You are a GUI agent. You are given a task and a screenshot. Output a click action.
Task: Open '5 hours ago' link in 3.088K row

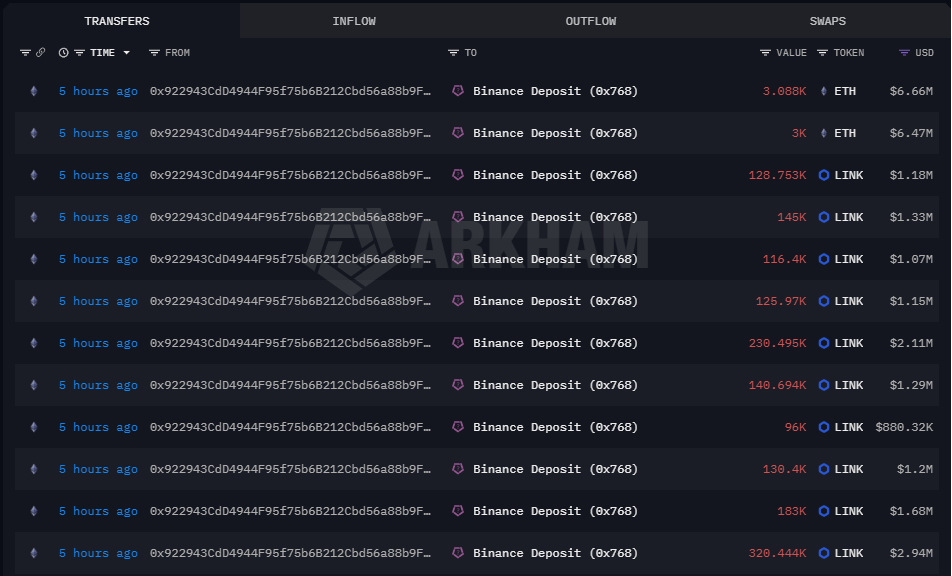click(98, 91)
